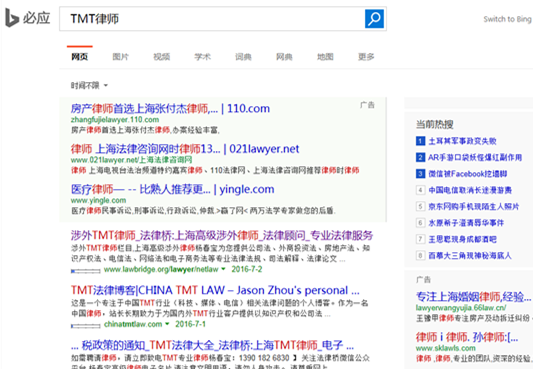
Task: Open URL zhangfujielawyer.110.com
Action: (115, 120)
